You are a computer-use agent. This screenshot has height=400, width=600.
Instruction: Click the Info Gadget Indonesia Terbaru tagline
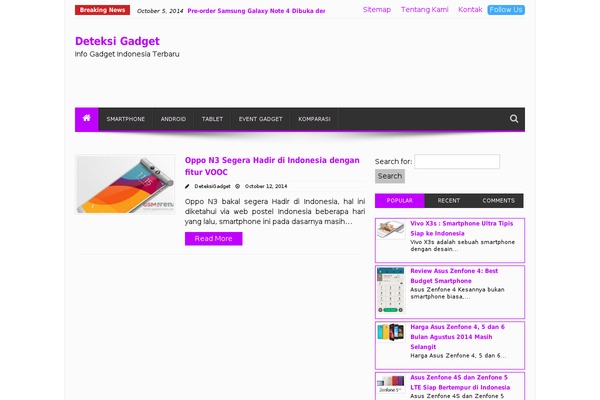point(127,54)
